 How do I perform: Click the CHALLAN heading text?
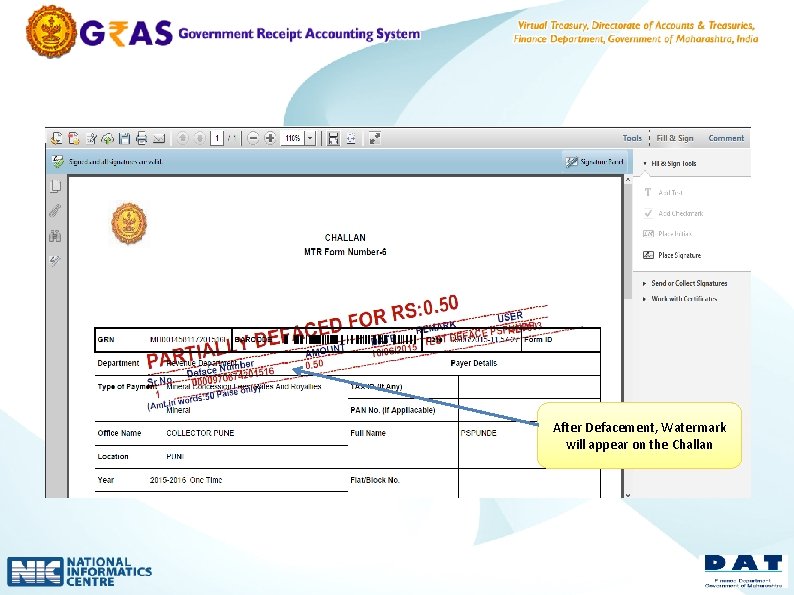click(x=345, y=237)
